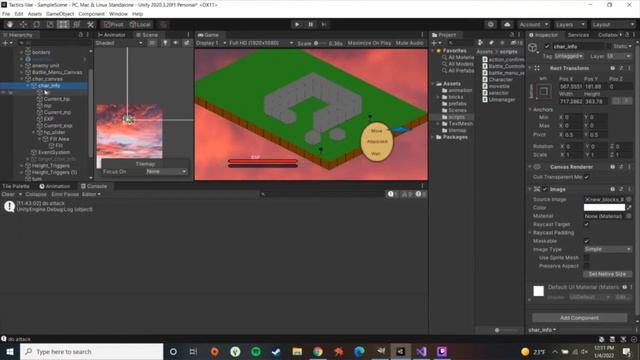Toggle Raycast Target checkbox
The height and width of the screenshot is (360, 640).
(587, 224)
